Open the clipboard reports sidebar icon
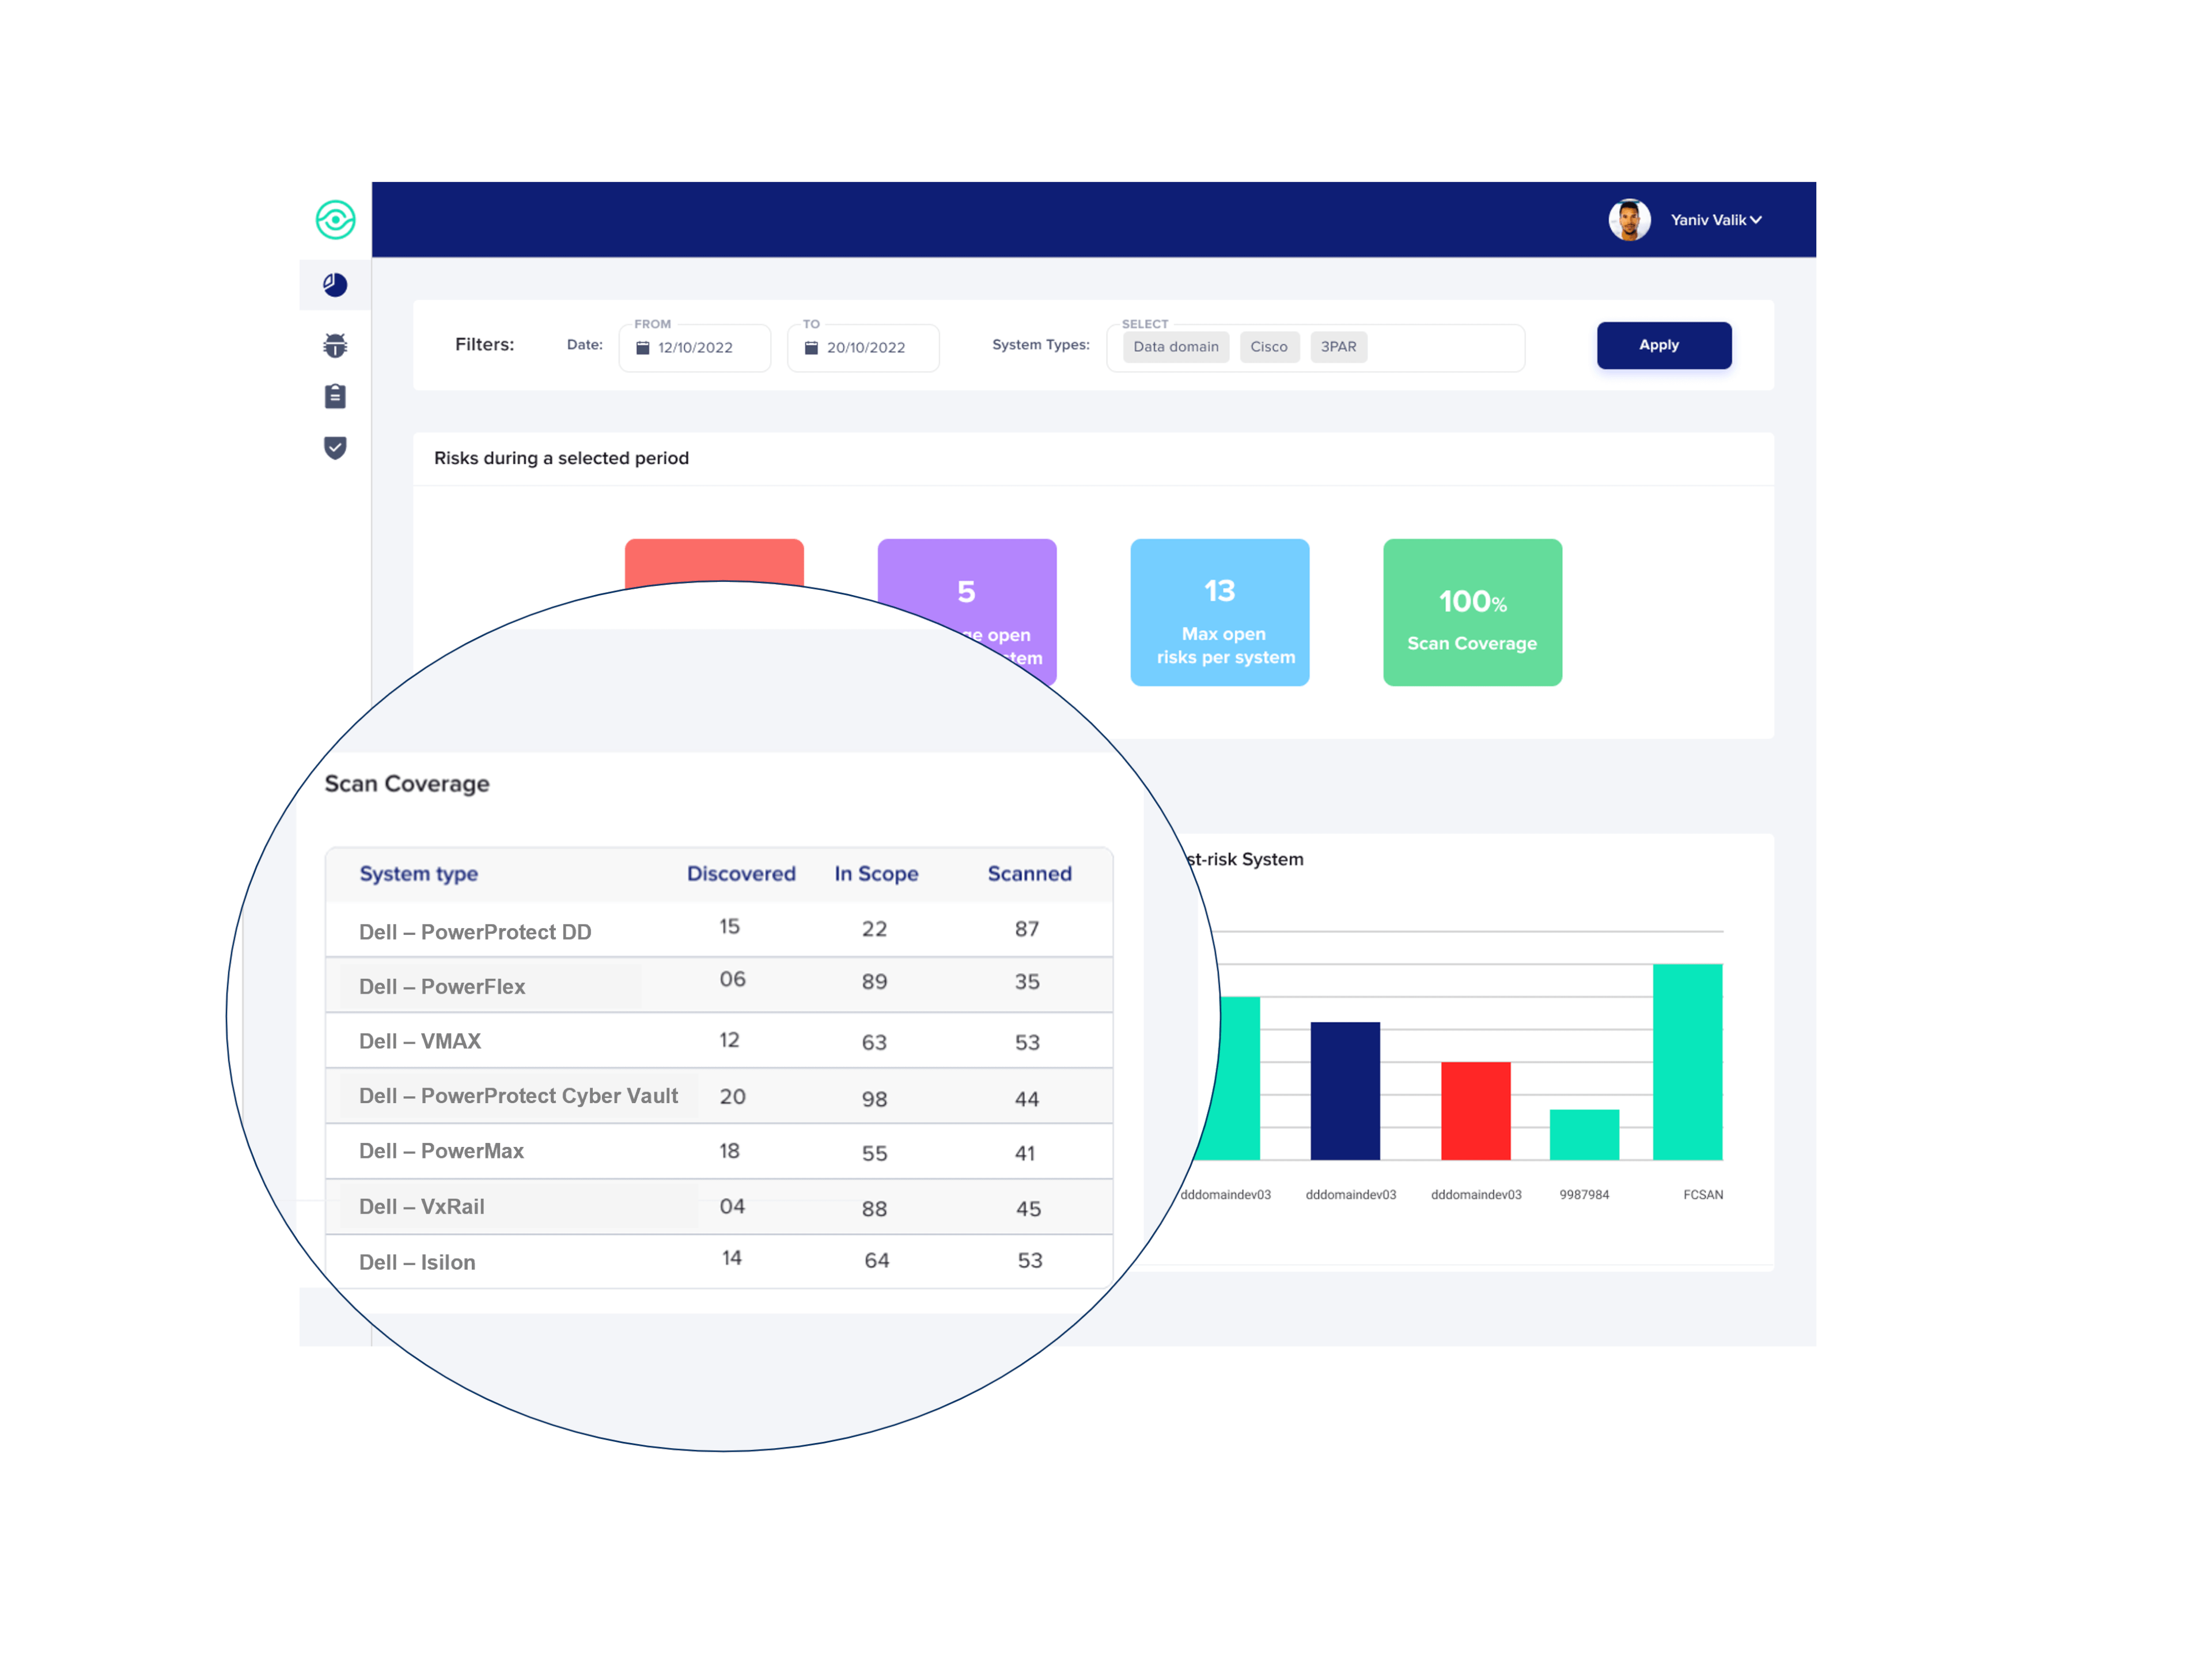Viewport: 2212px width, 1655px height. coord(335,396)
